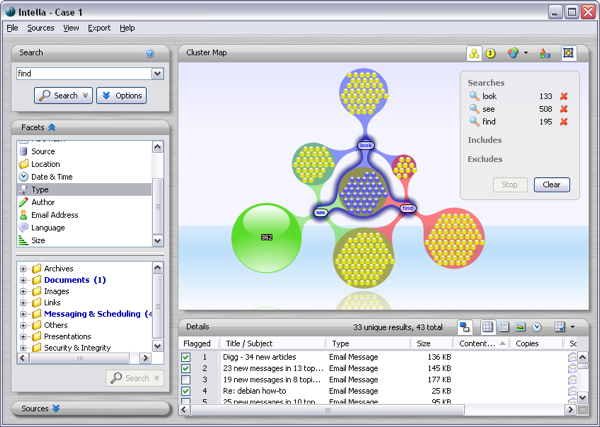The height and width of the screenshot is (427, 600).
Task: Expand the Documents tree node
Action: click(23, 281)
